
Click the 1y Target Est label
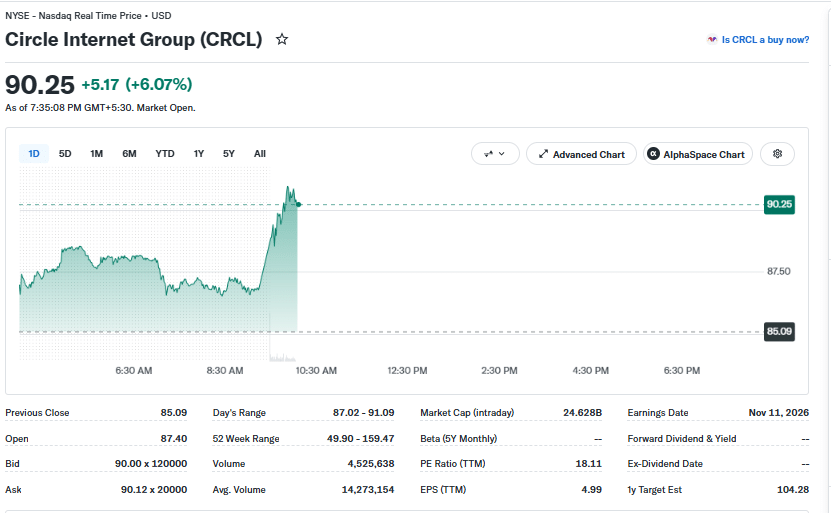pyautogui.click(x=655, y=490)
